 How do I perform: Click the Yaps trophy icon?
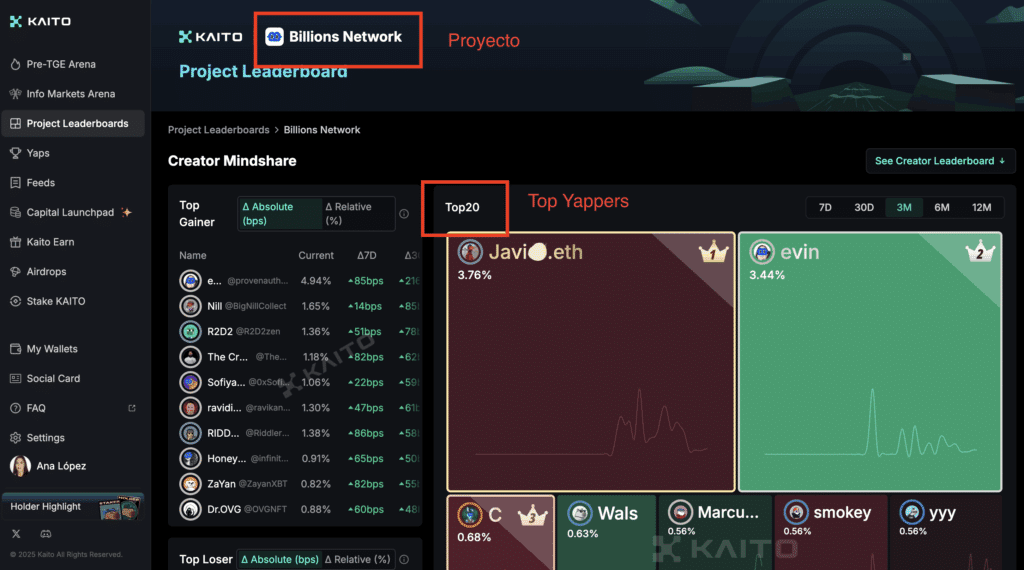pyautogui.click(x=16, y=153)
